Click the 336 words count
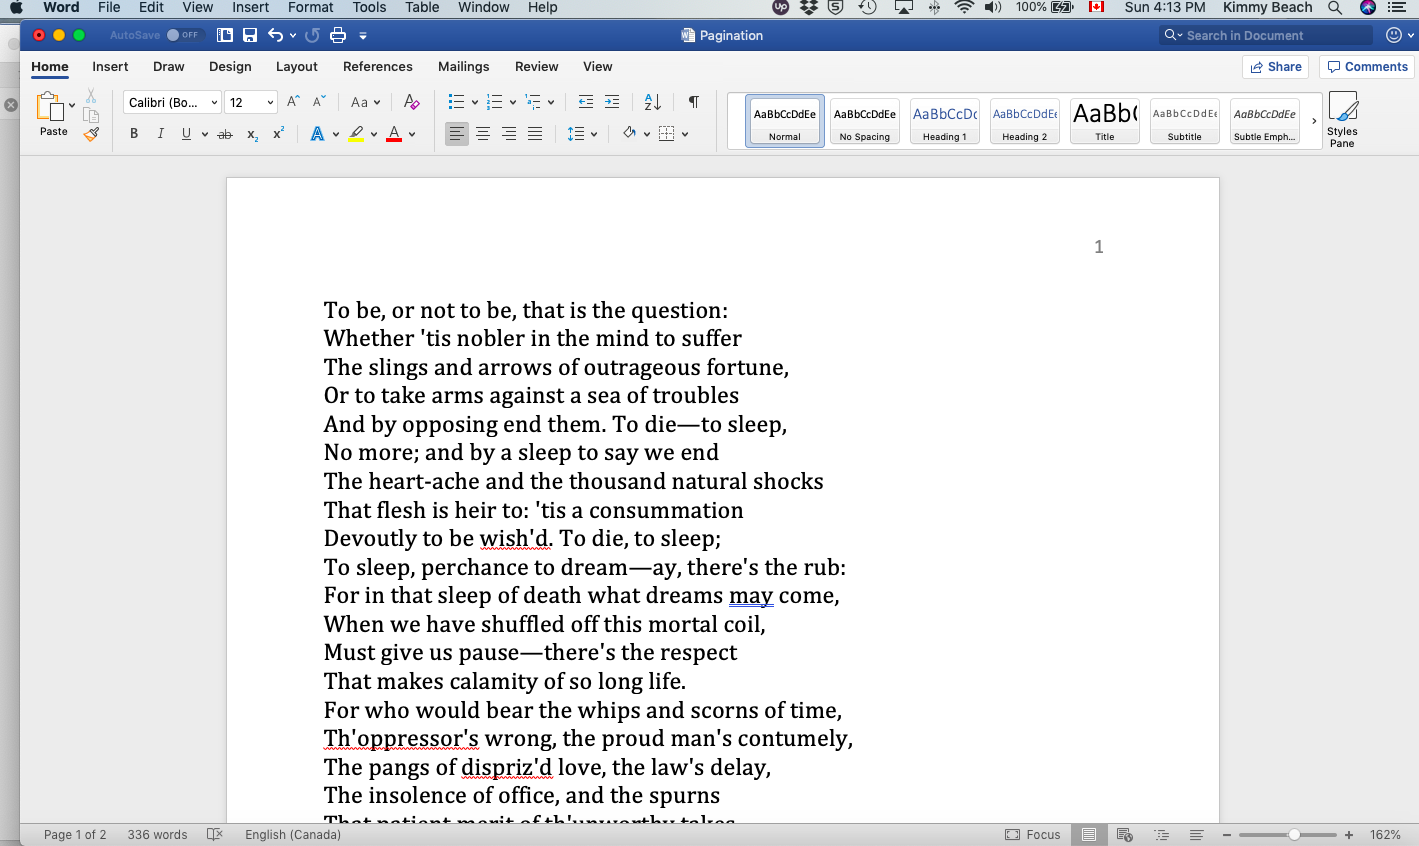 point(157,834)
